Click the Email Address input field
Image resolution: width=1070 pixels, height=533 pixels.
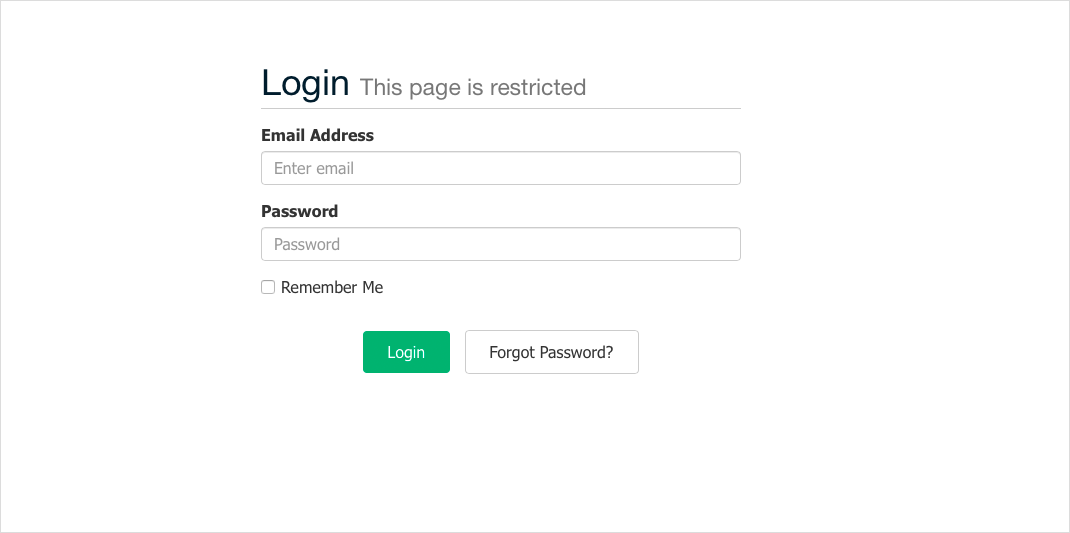click(500, 168)
